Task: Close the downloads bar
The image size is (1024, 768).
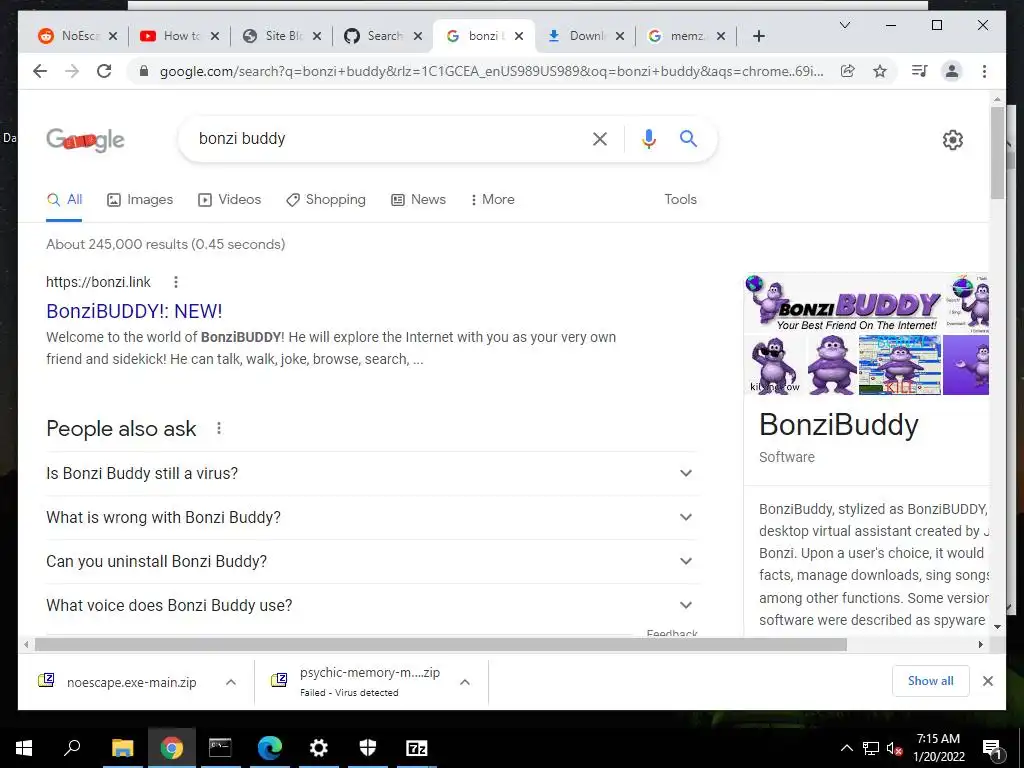Action: click(x=988, y=681)
